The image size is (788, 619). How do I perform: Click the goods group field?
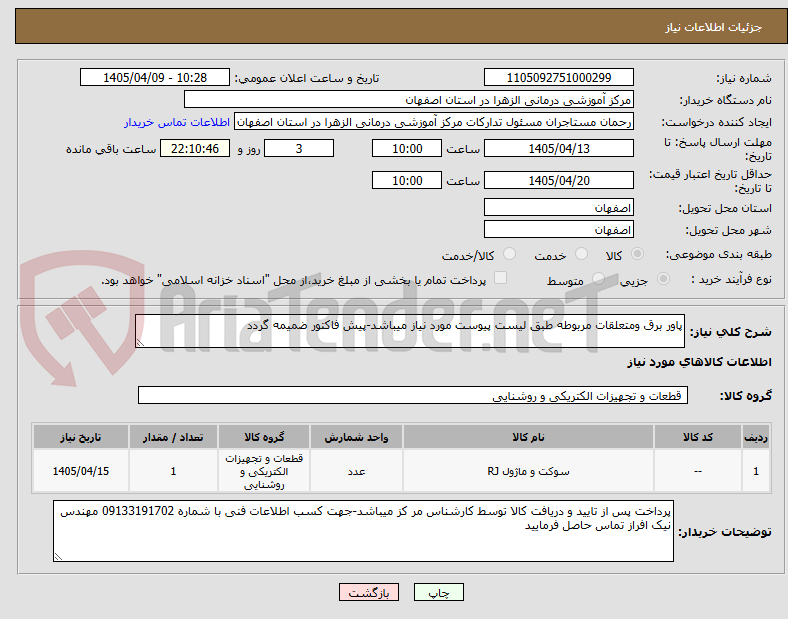point(413,395)
